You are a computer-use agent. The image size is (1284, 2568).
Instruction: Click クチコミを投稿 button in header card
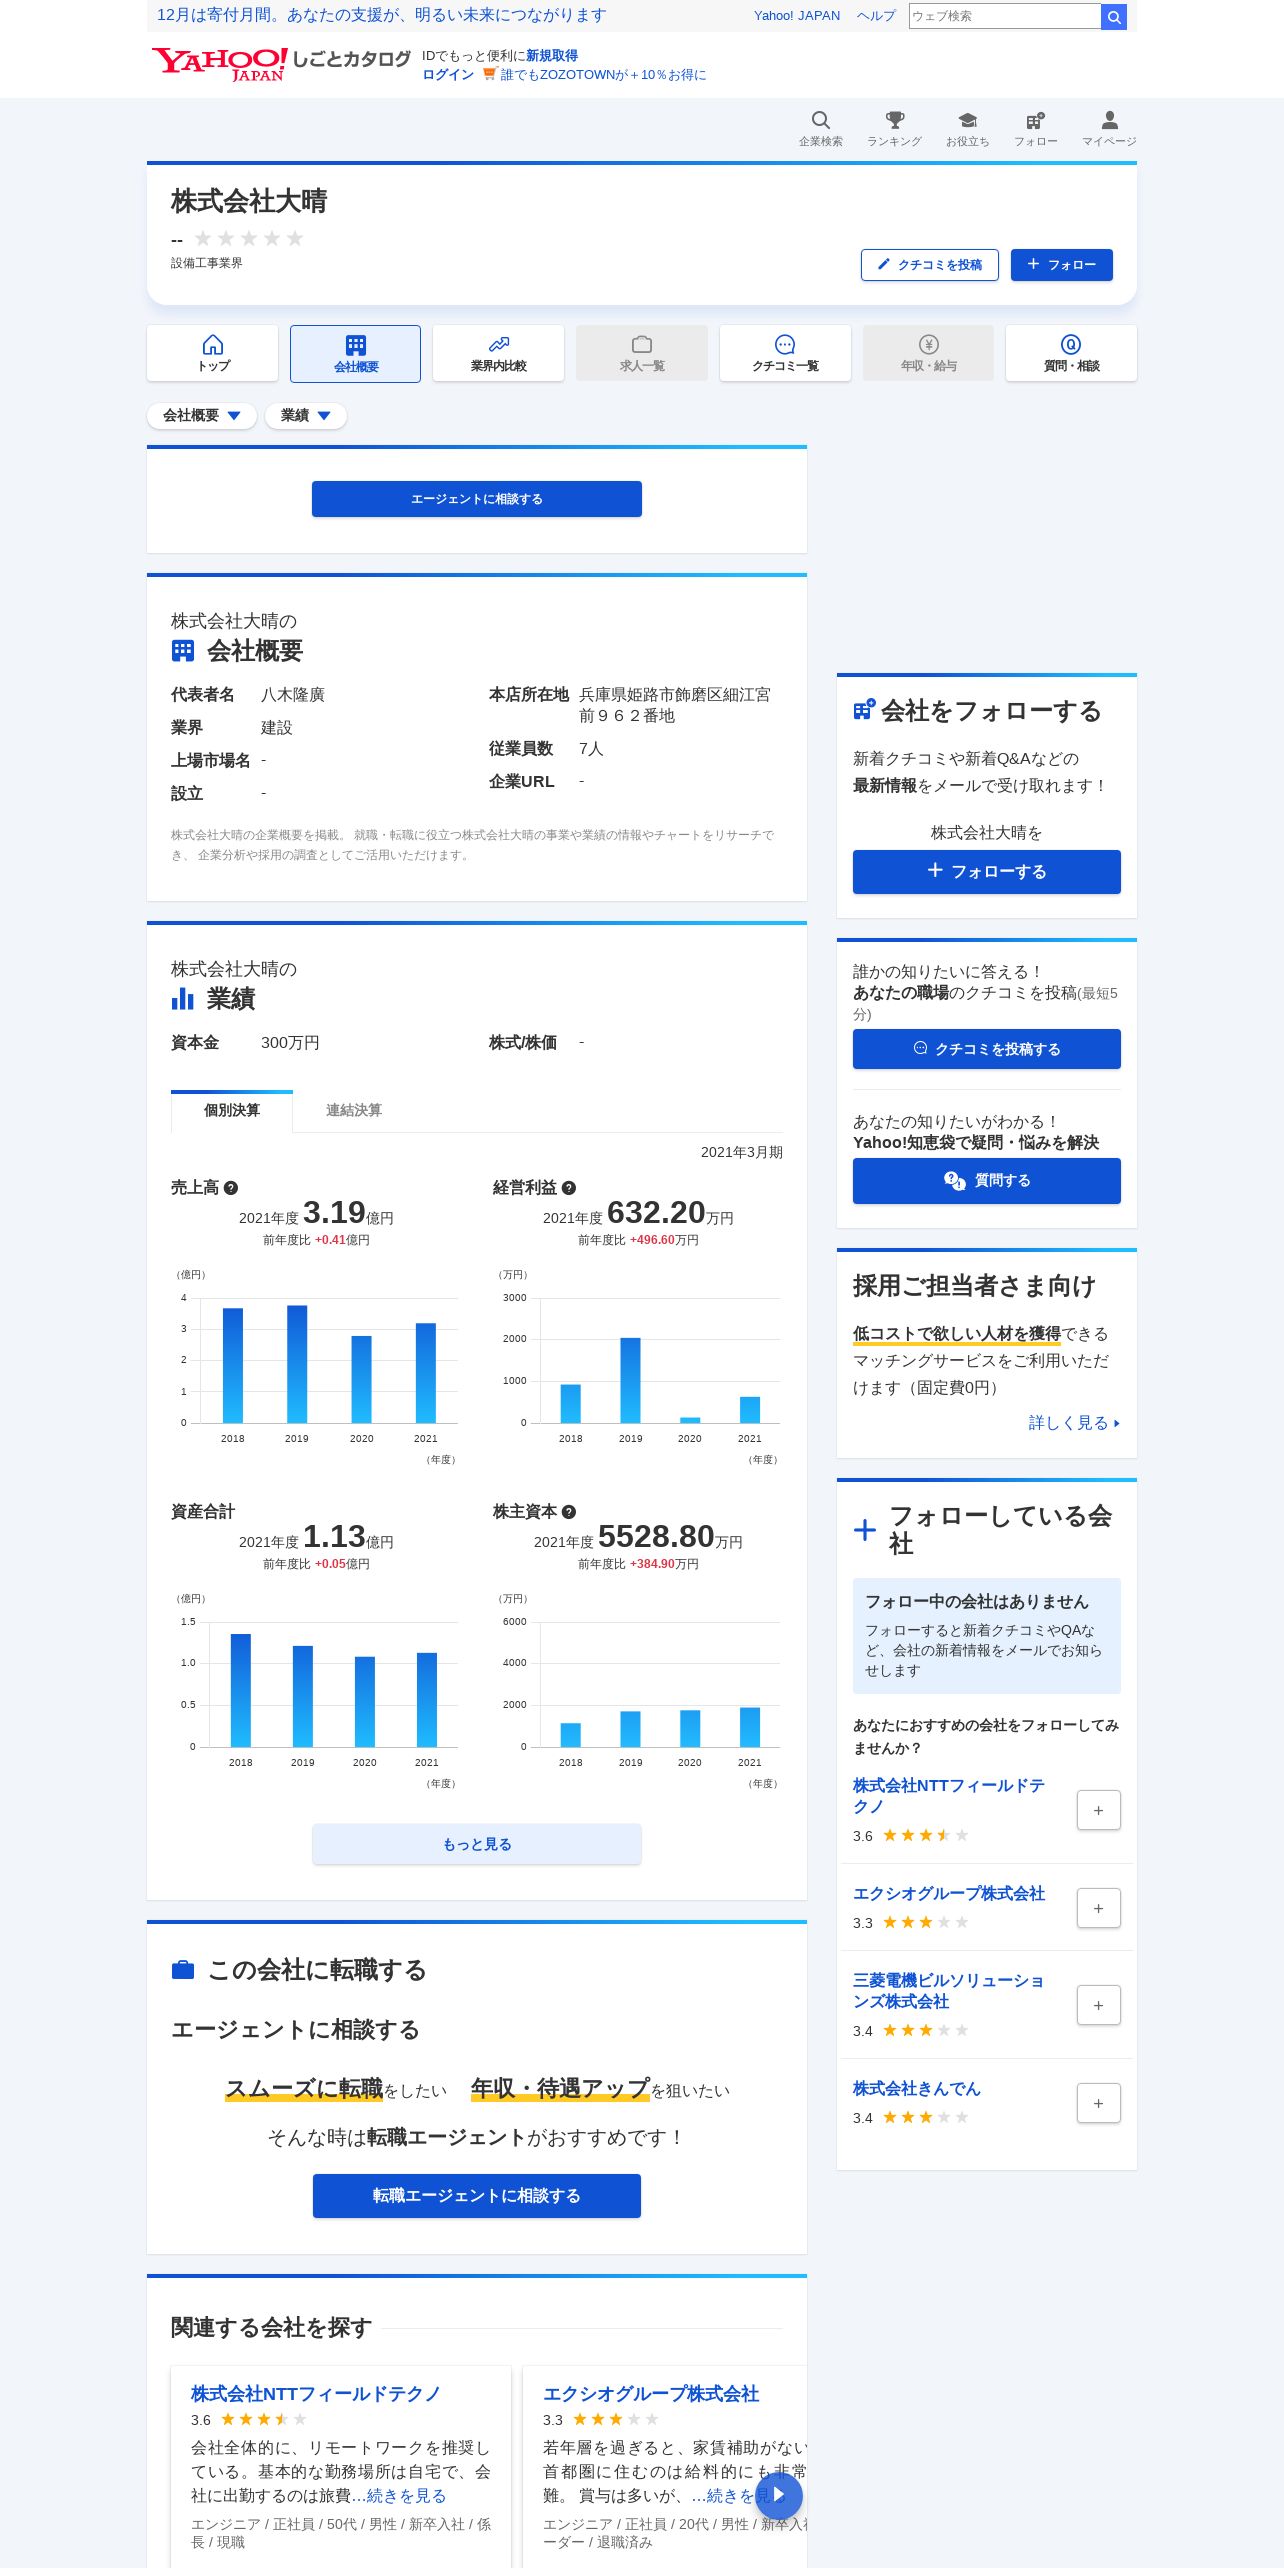coord(929,265)
